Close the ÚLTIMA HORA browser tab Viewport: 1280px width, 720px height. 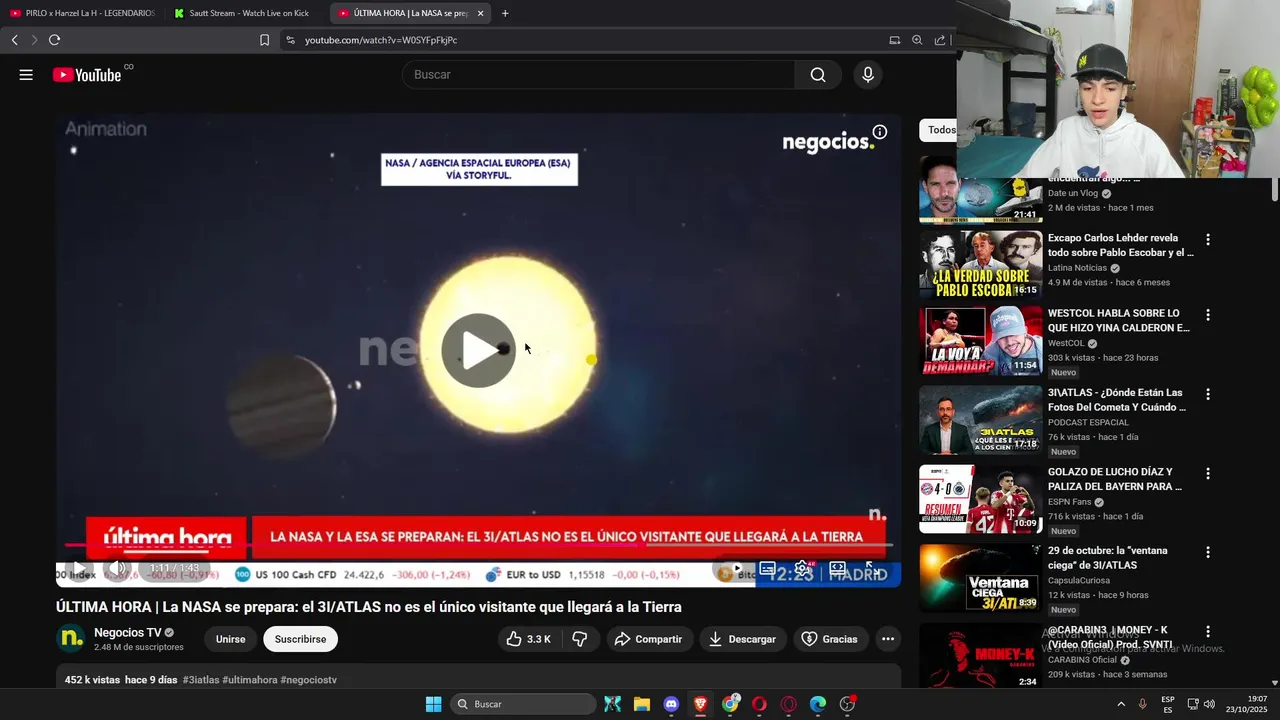coord(480,13)
